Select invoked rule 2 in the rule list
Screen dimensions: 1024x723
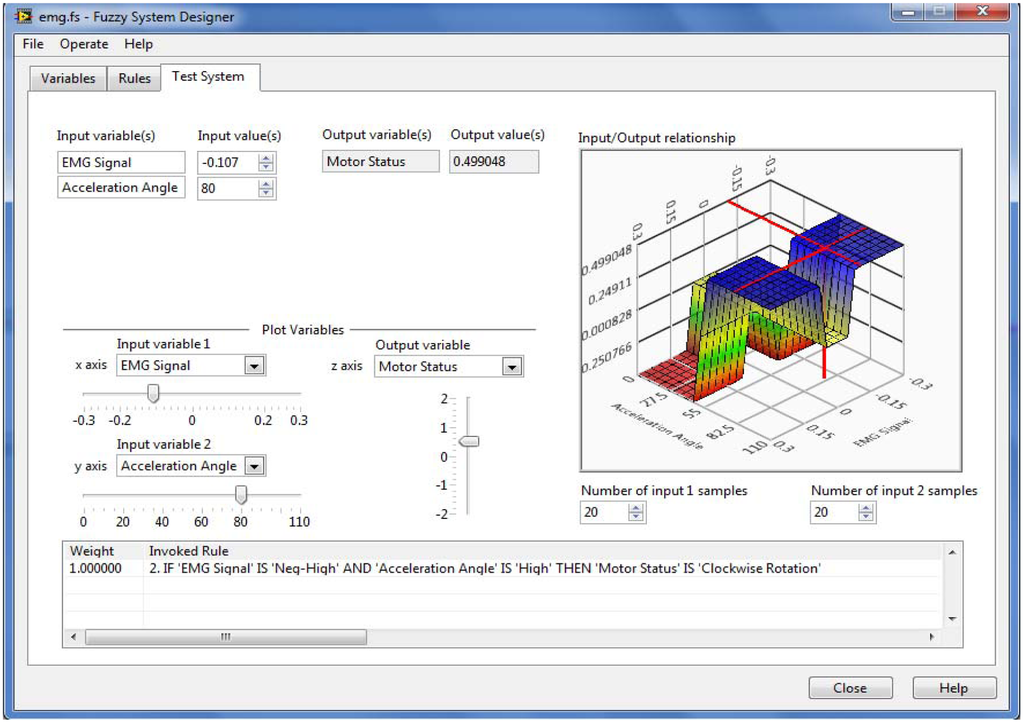(x=485, y=568)
